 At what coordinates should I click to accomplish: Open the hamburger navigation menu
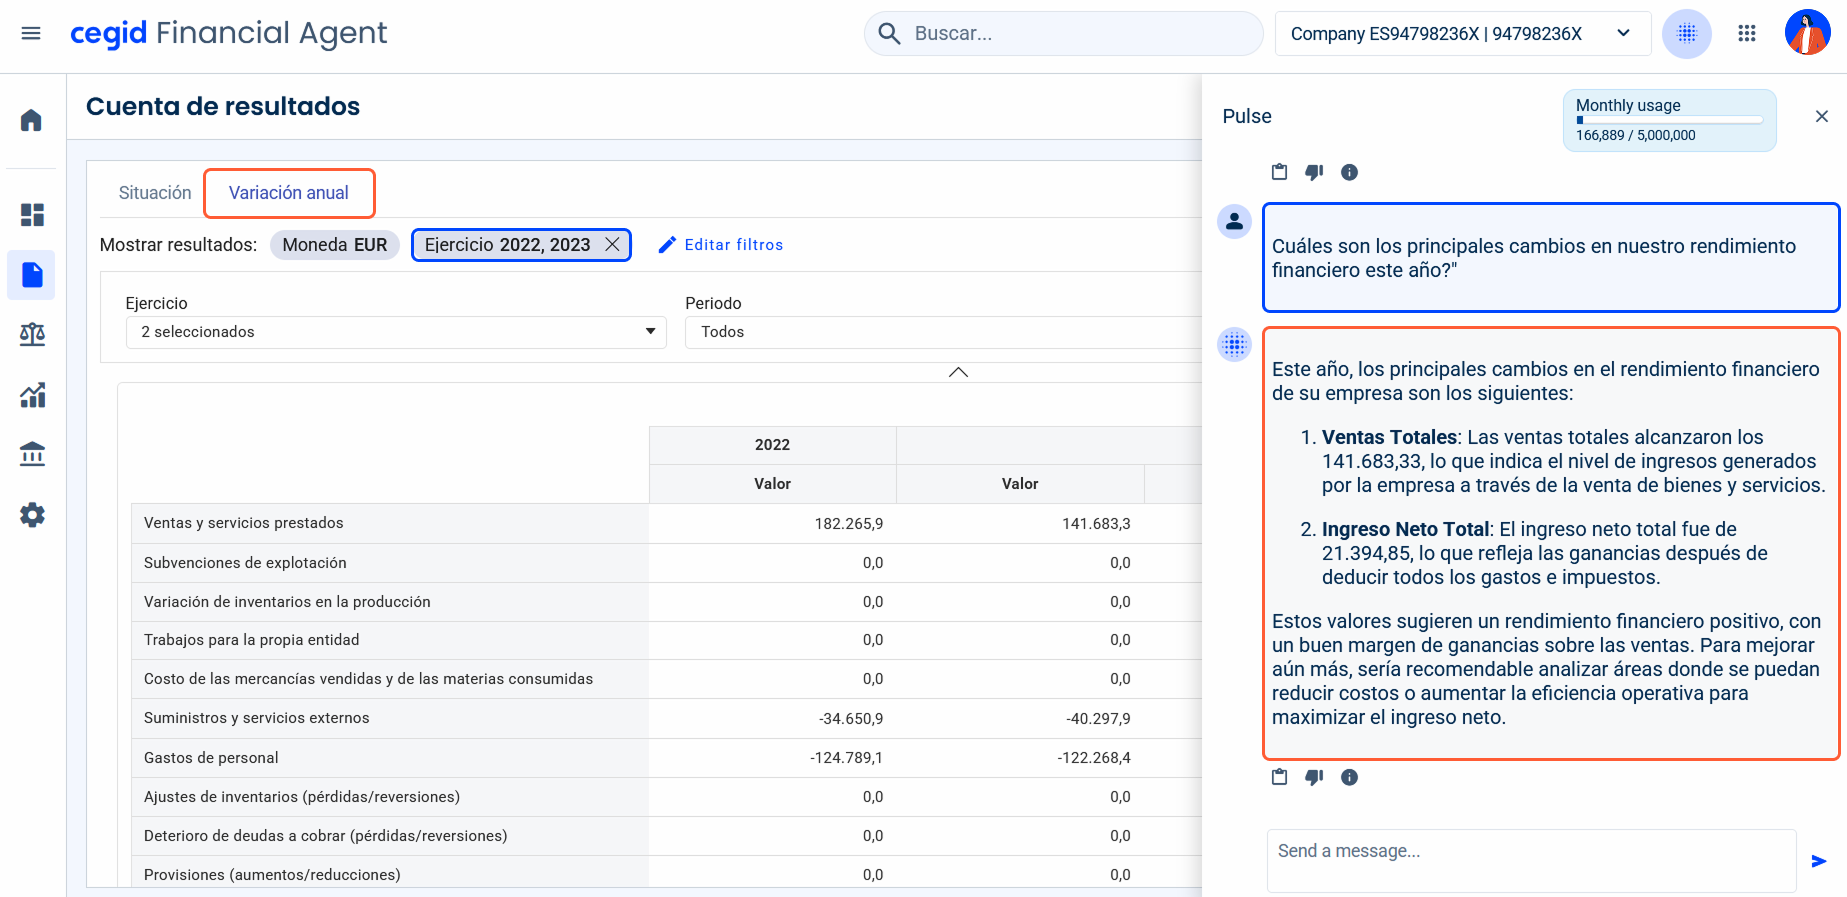click(31, 33)
